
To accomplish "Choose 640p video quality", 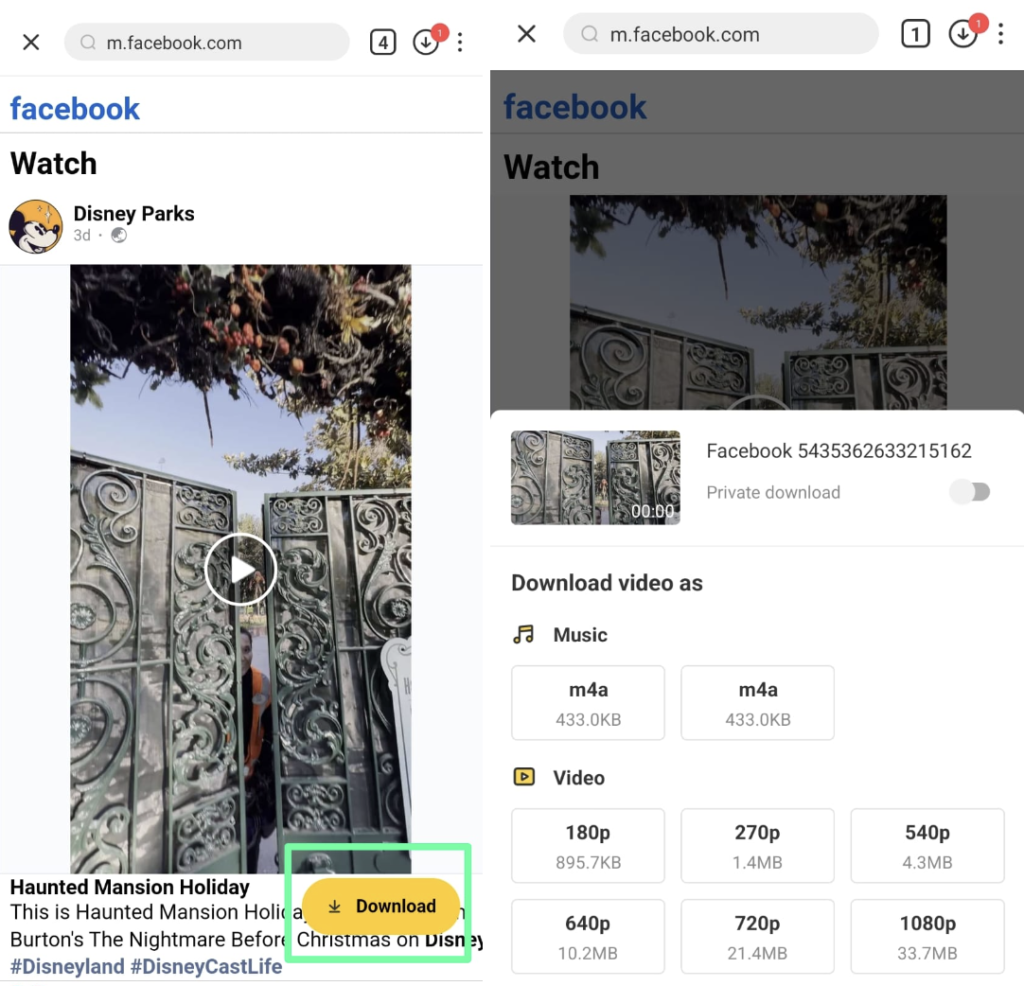I will pos(588,936).
